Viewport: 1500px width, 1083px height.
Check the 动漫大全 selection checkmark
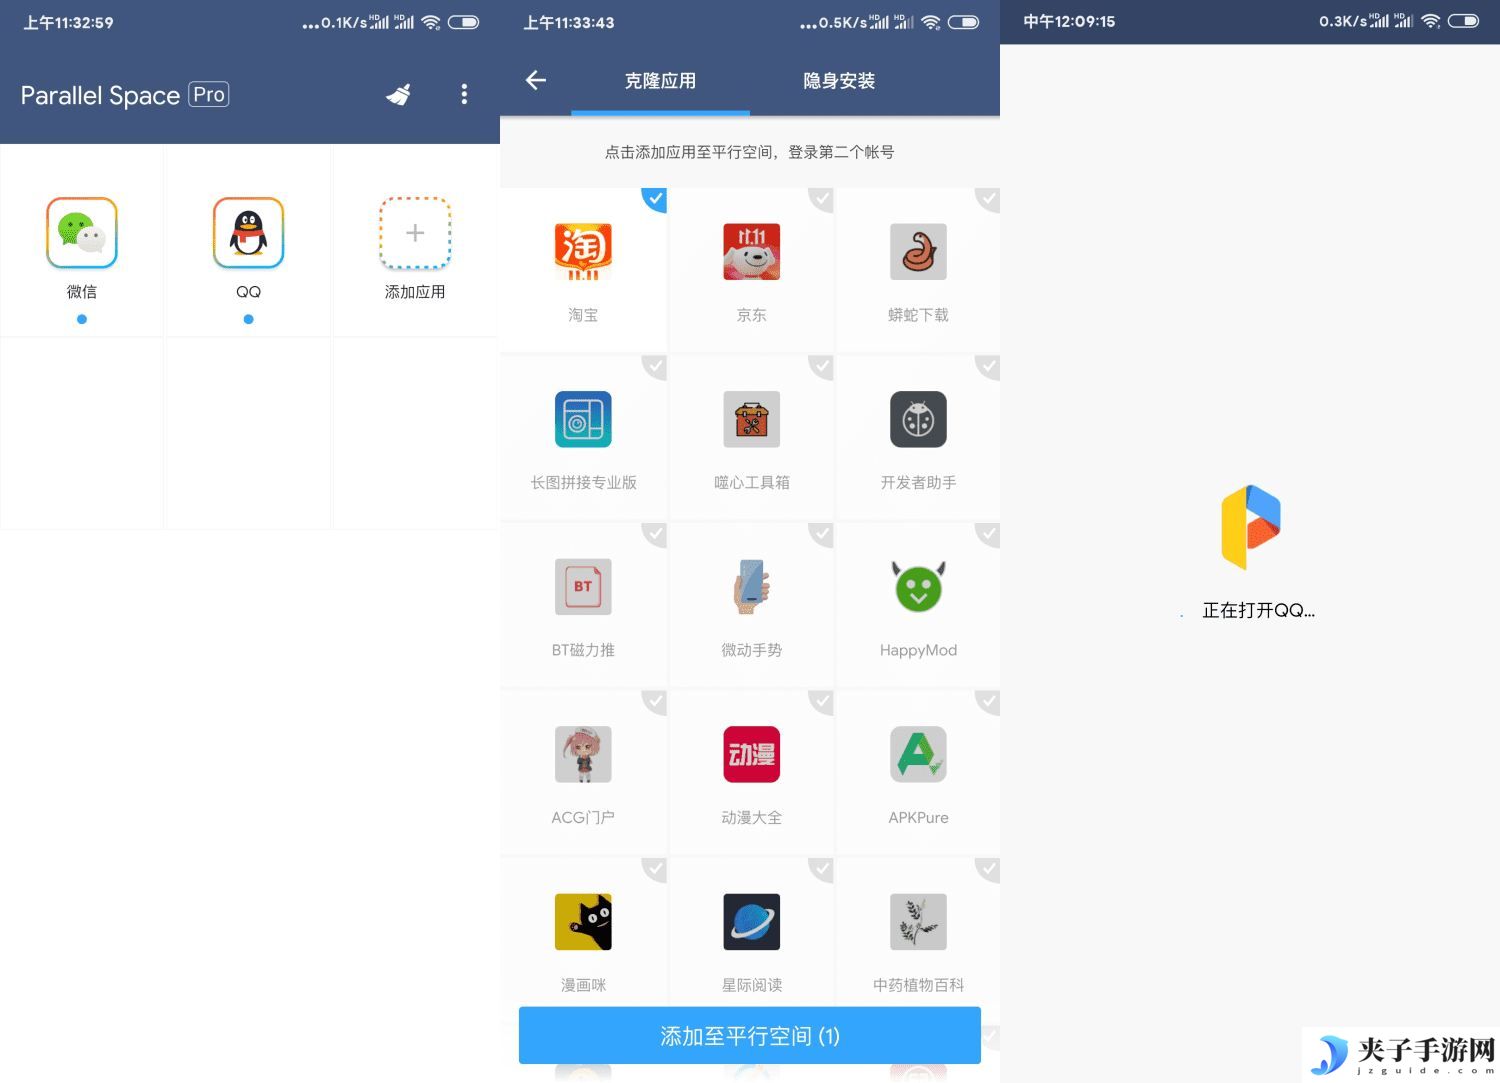pos(821,702)
